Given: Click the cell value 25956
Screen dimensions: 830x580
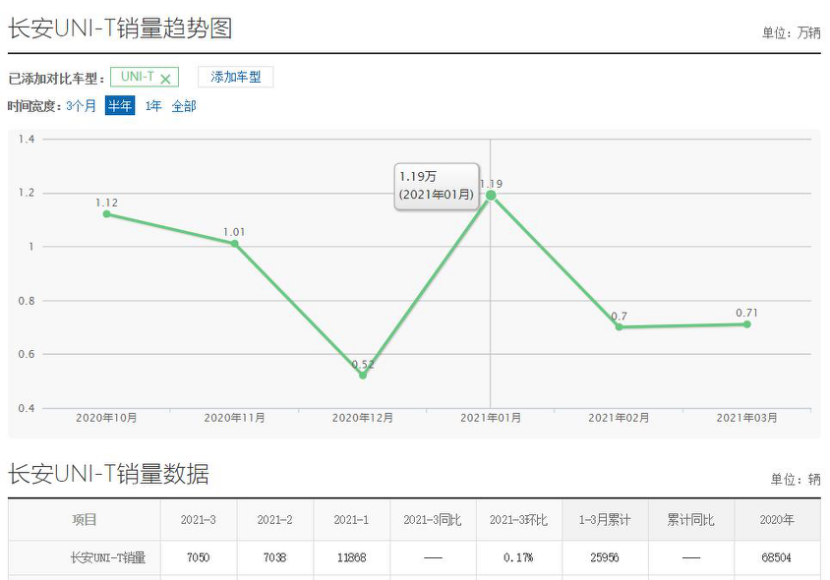Looking at the screenshot, I should (605, 557).
